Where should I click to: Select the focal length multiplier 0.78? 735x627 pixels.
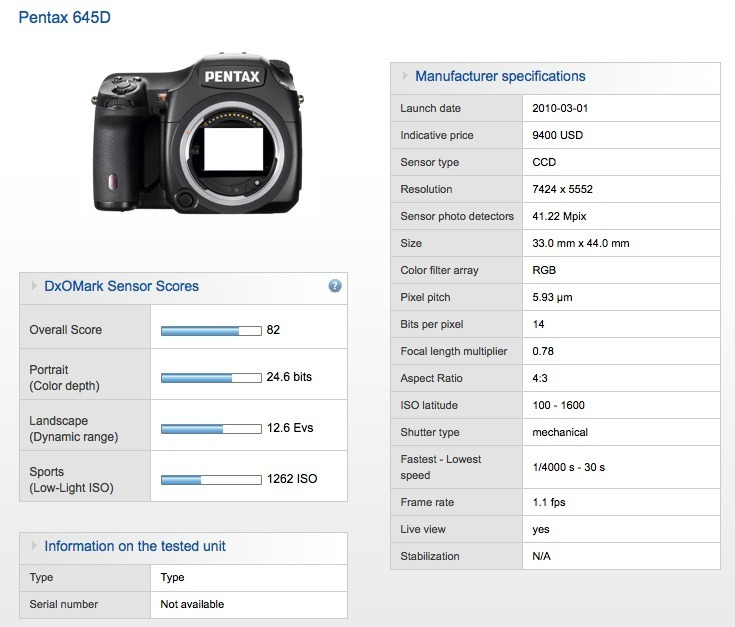543,351
